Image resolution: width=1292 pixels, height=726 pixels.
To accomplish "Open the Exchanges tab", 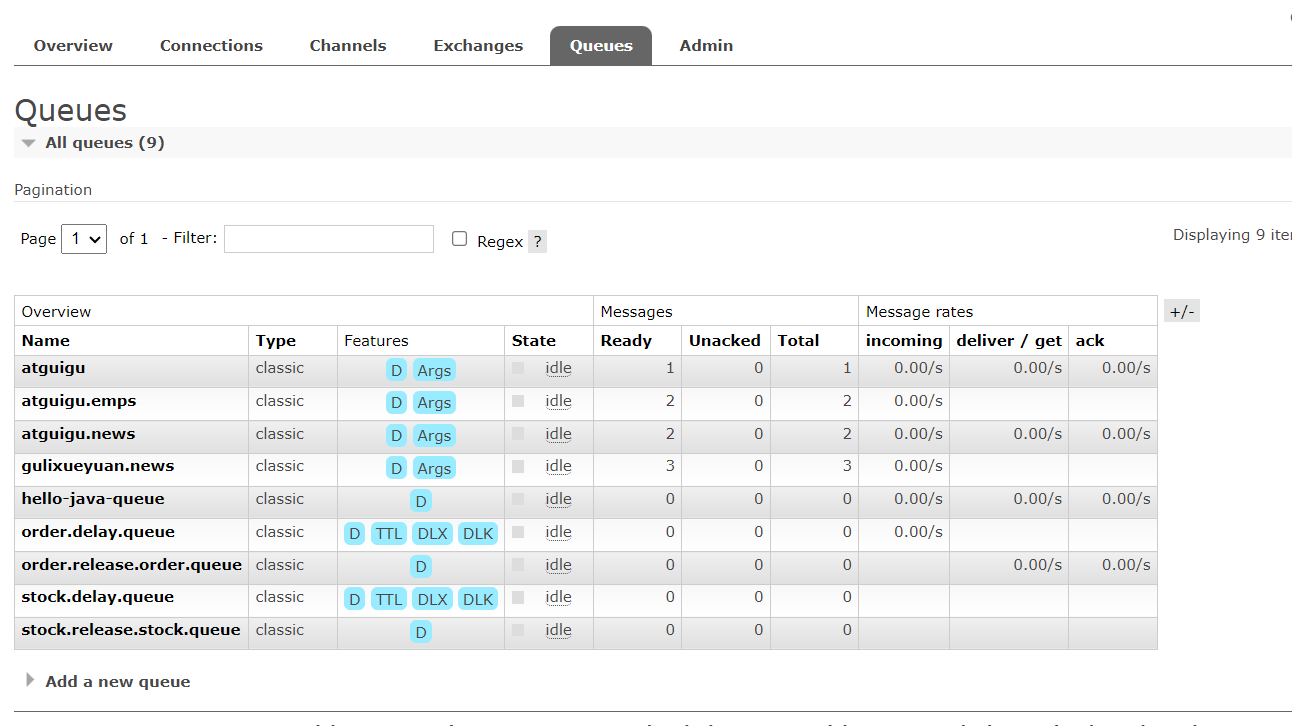I will click(478, 46).
